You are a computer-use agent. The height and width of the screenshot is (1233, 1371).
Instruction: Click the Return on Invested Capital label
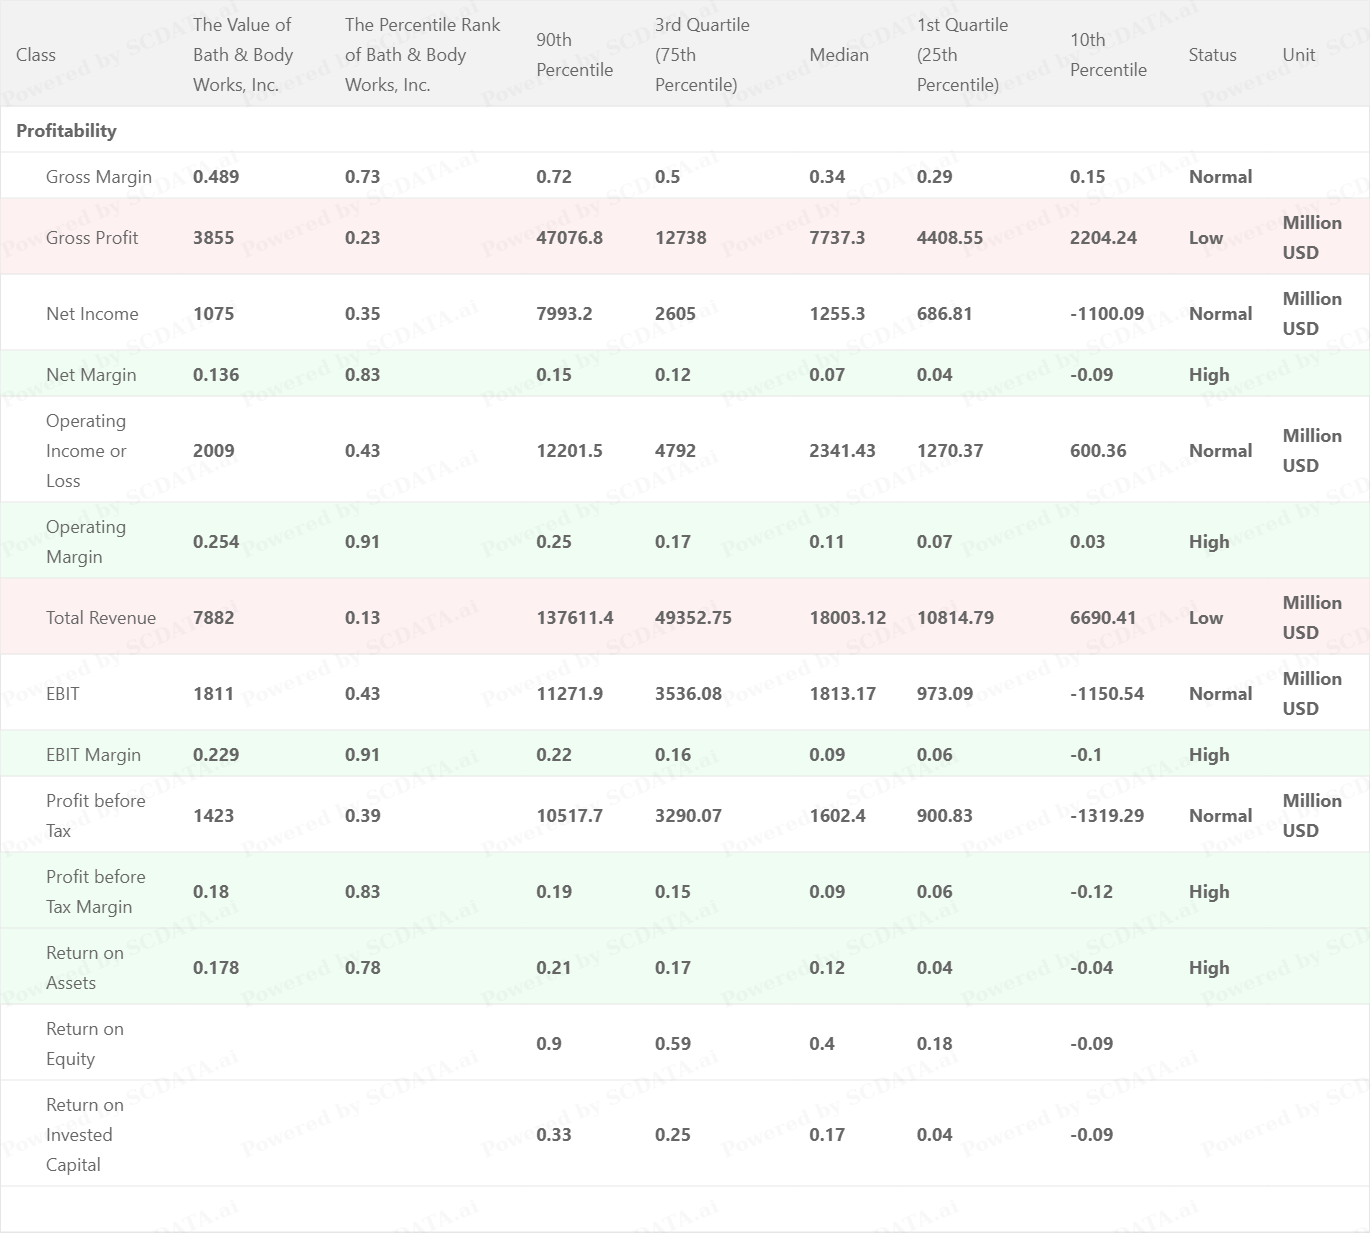coord(84,1135)
